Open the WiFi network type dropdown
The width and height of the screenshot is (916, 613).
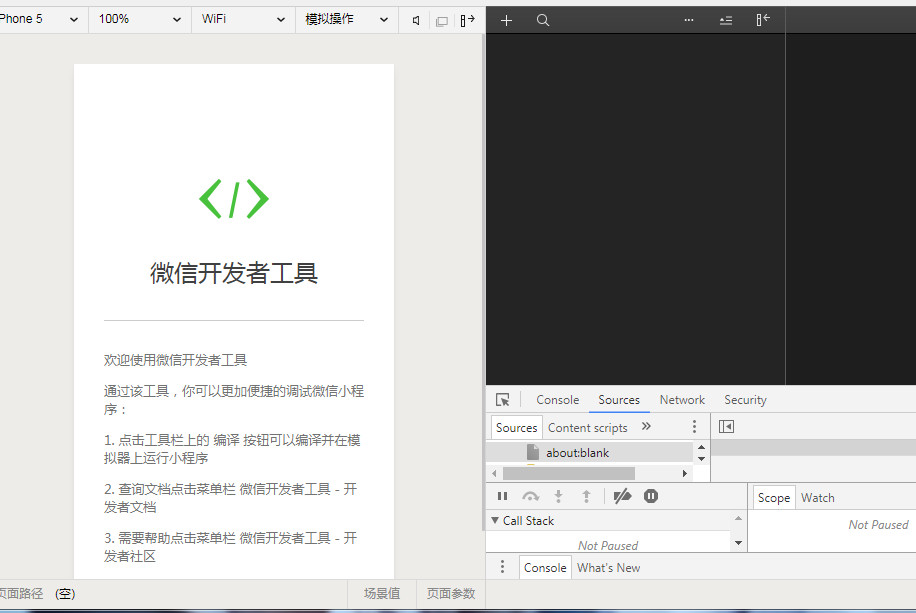click(x=244, y=19)
